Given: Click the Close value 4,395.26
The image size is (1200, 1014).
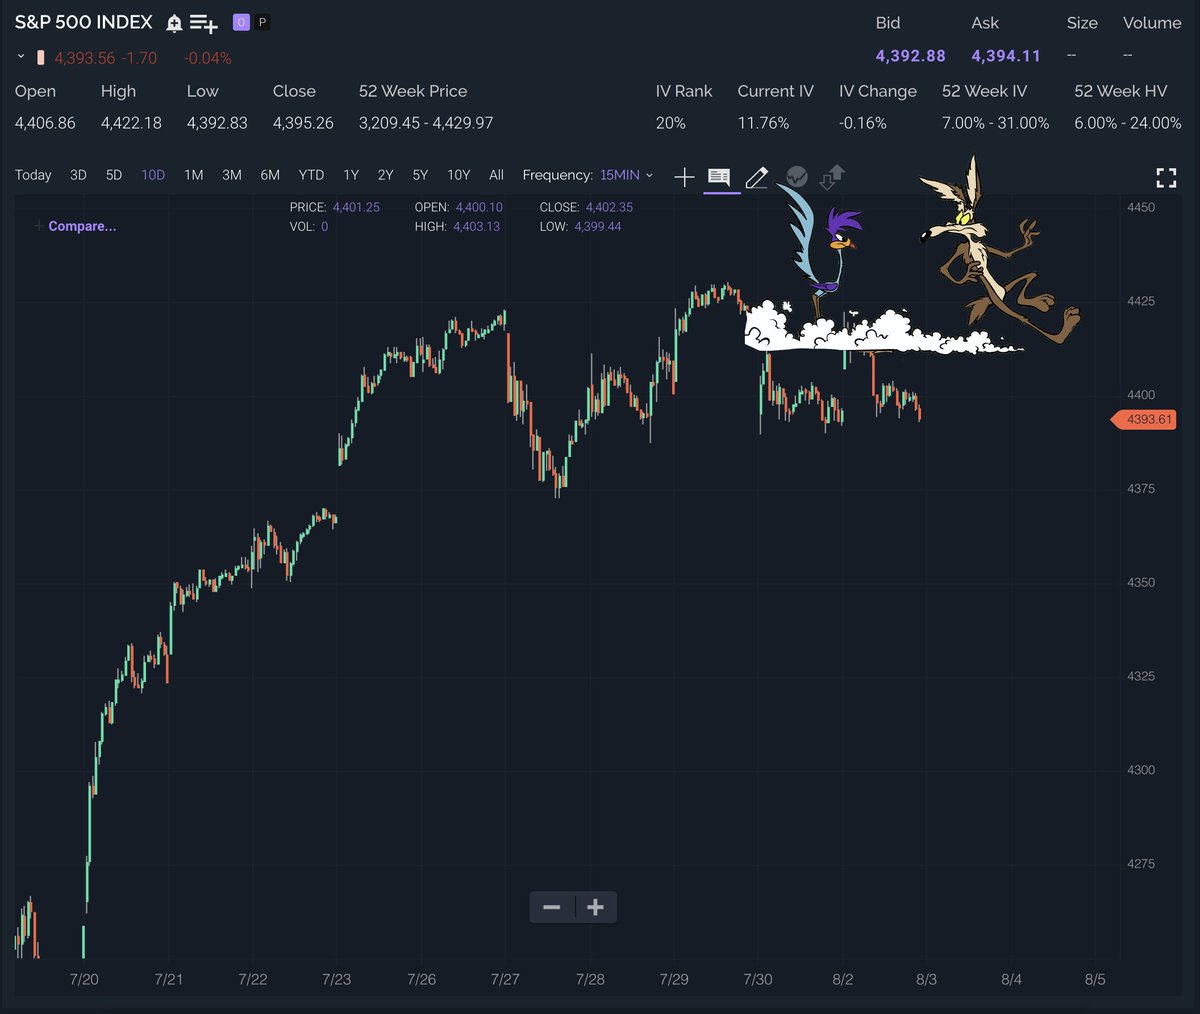Looking at the screenshot, I should 303,123.
